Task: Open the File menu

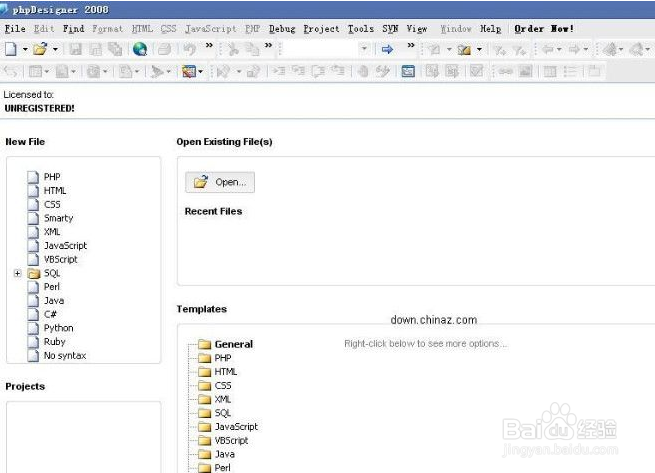Action: coord(15,29)
